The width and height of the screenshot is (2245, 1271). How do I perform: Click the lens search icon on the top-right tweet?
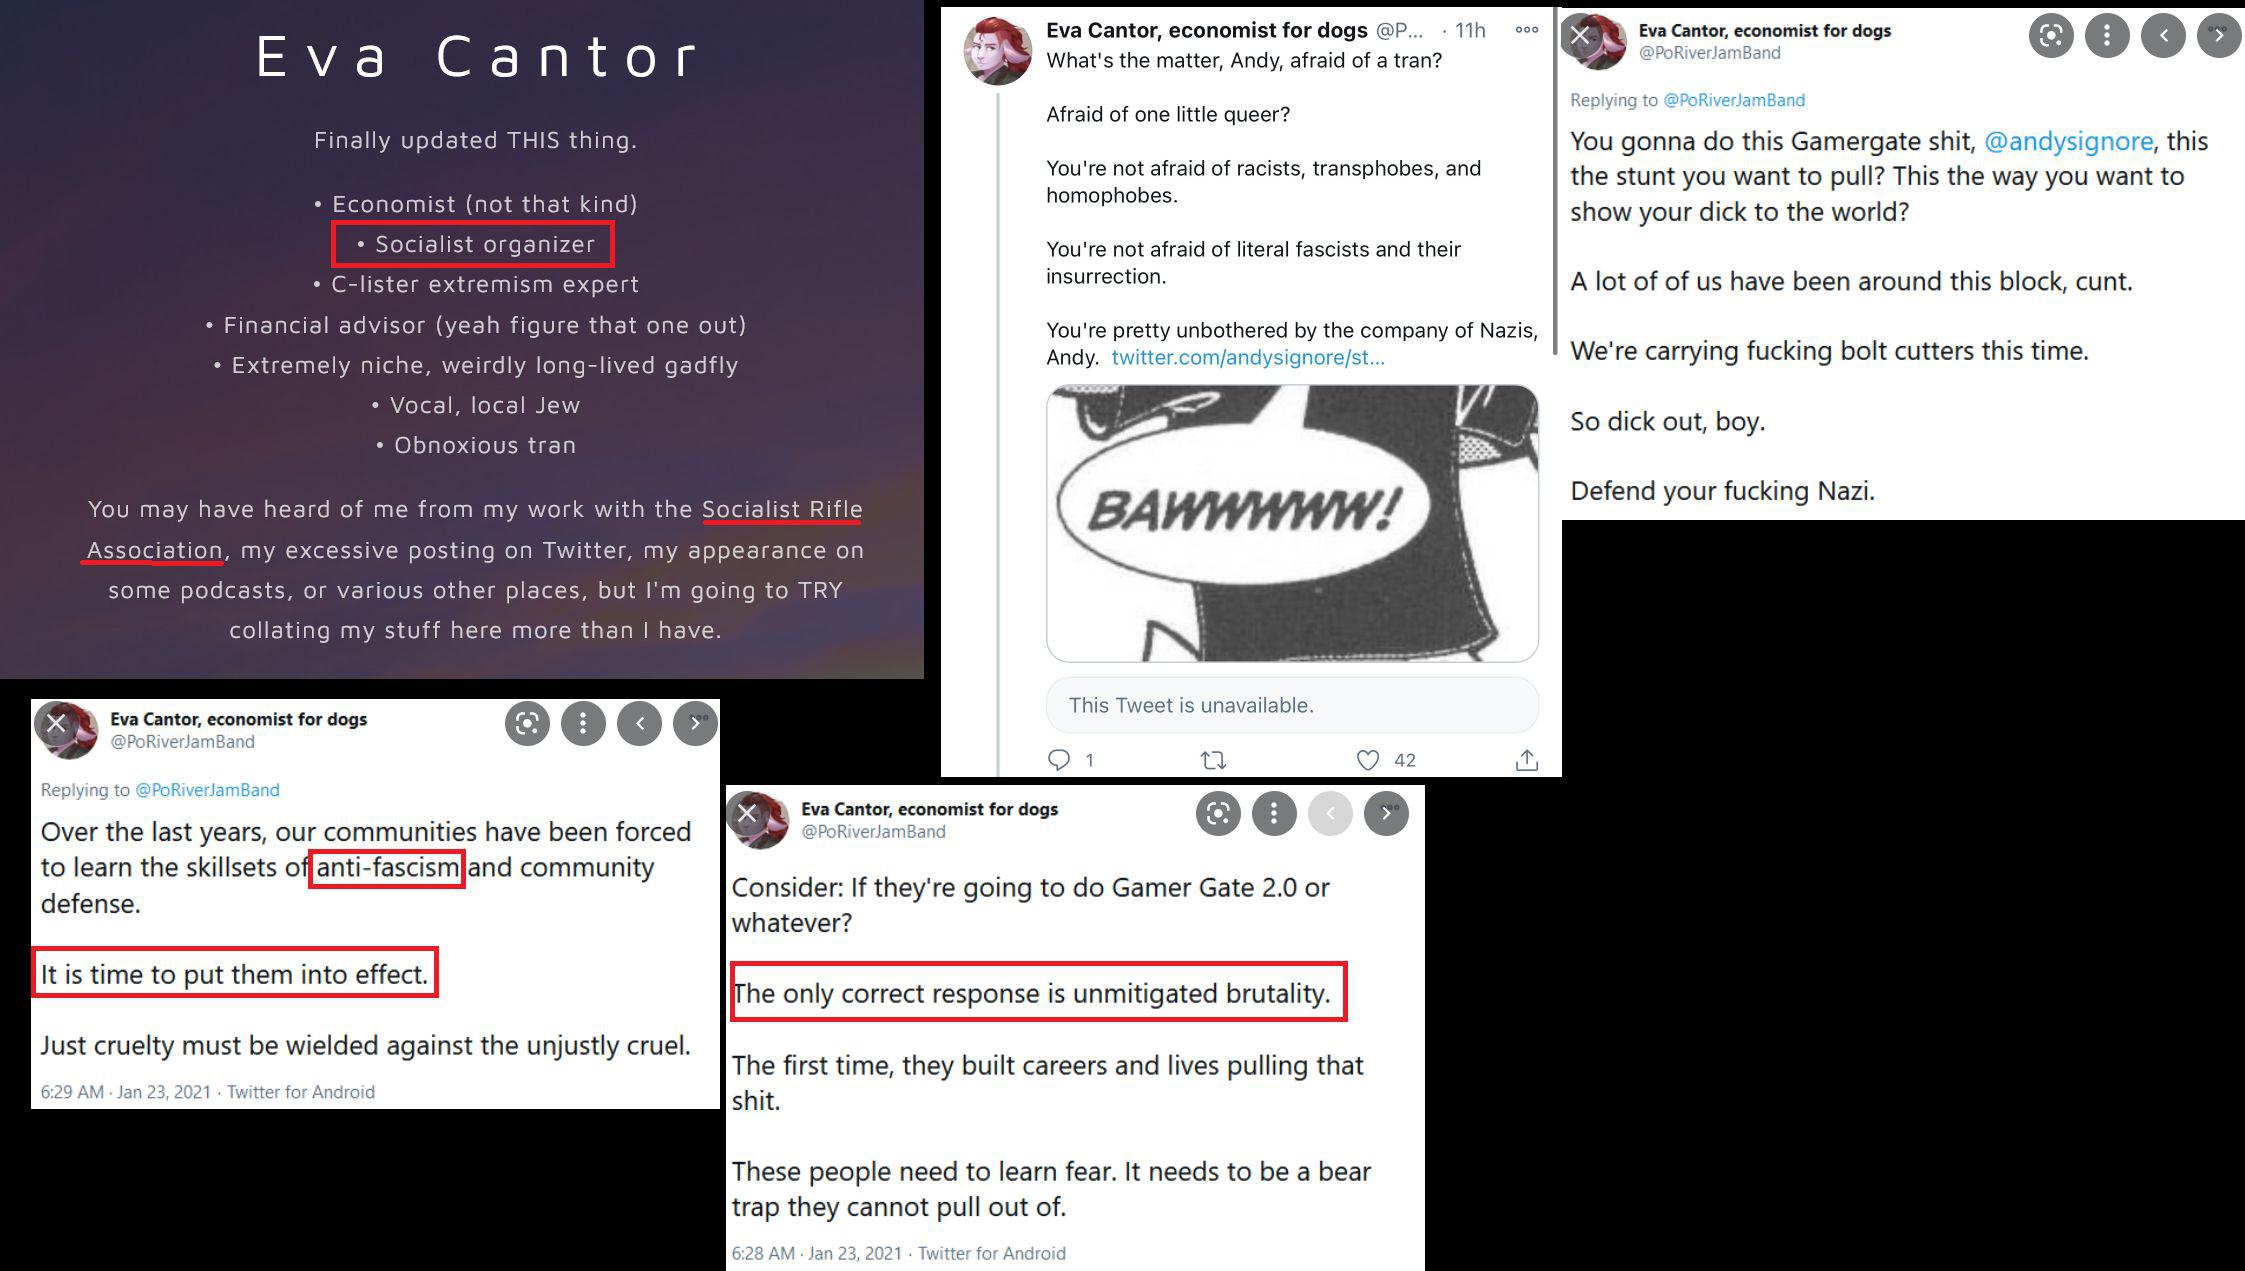pos(2051,36)
